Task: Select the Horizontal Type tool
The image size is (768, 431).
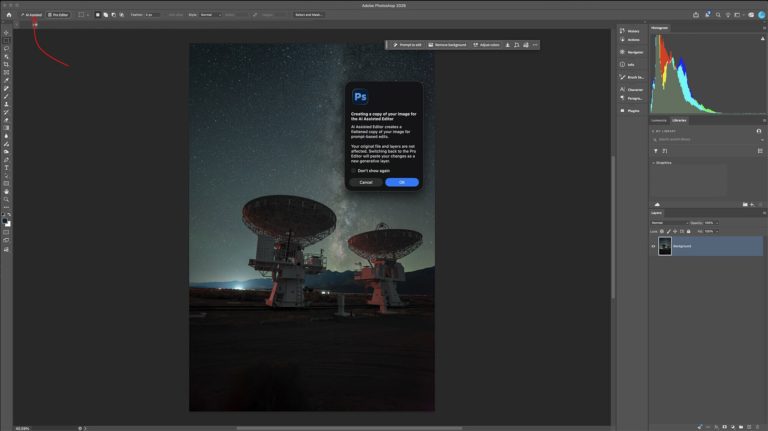Action: point(6,168)
